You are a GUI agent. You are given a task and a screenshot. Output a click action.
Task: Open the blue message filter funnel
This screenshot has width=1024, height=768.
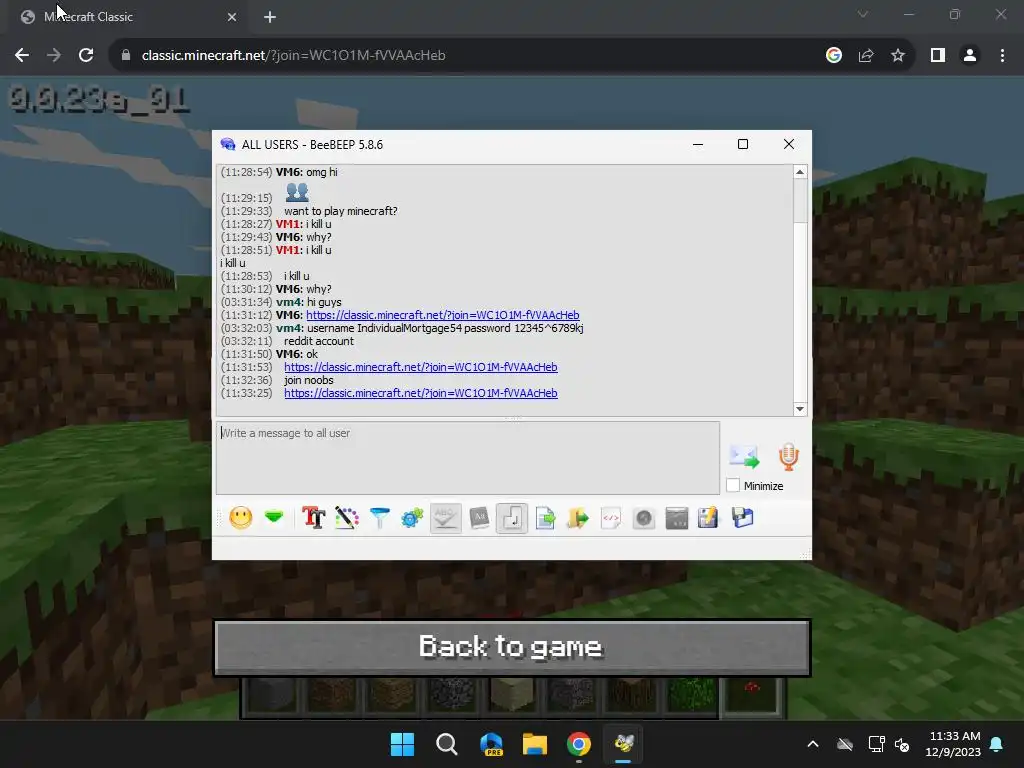pos(379,518)
